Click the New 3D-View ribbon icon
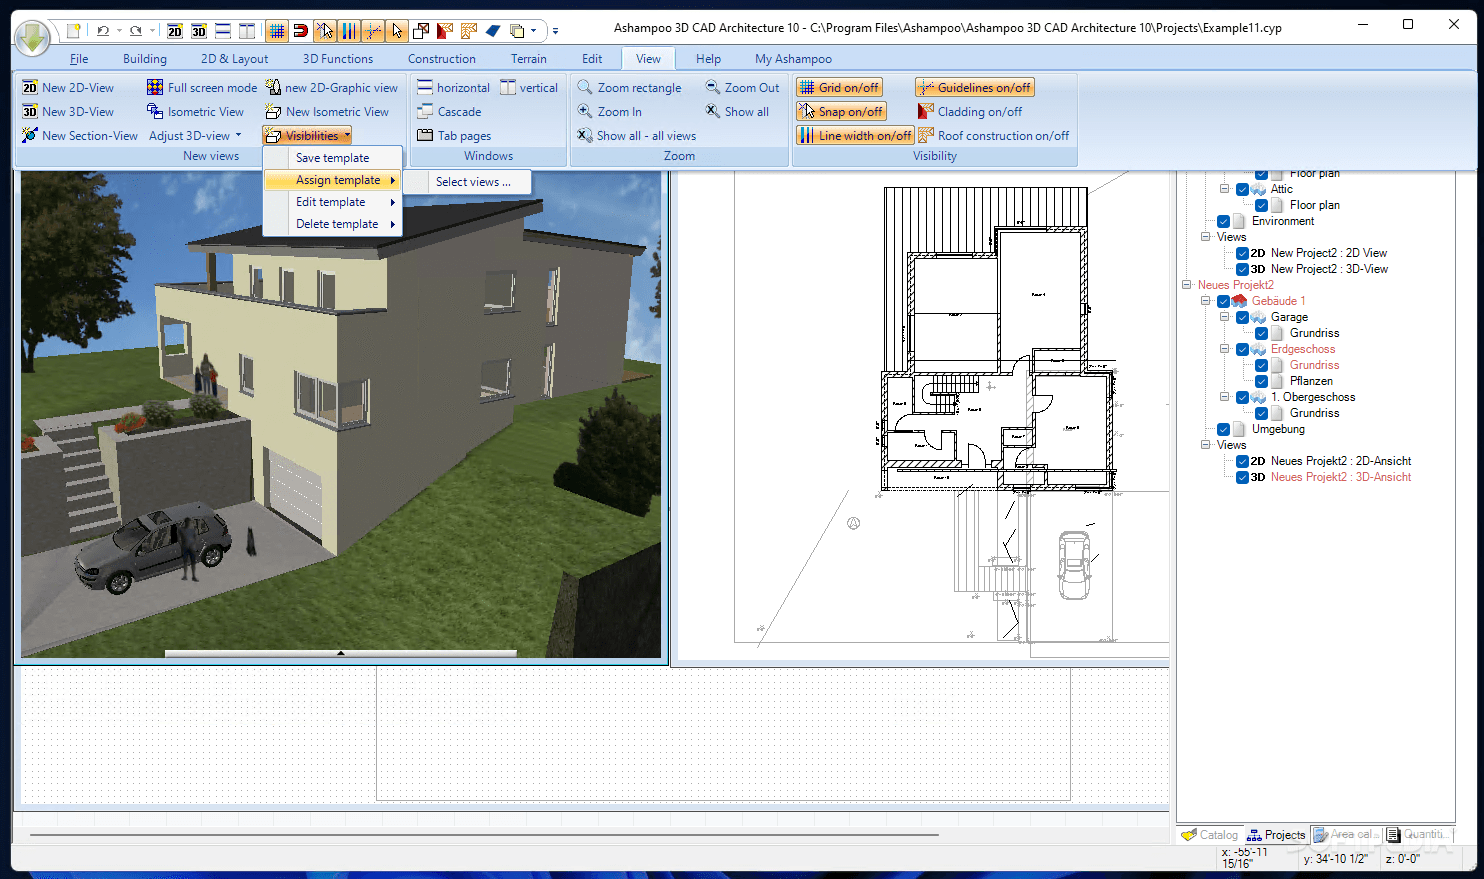Image resolution: width=1484 pixels, height=879 pixels. [x=30, y=112]
